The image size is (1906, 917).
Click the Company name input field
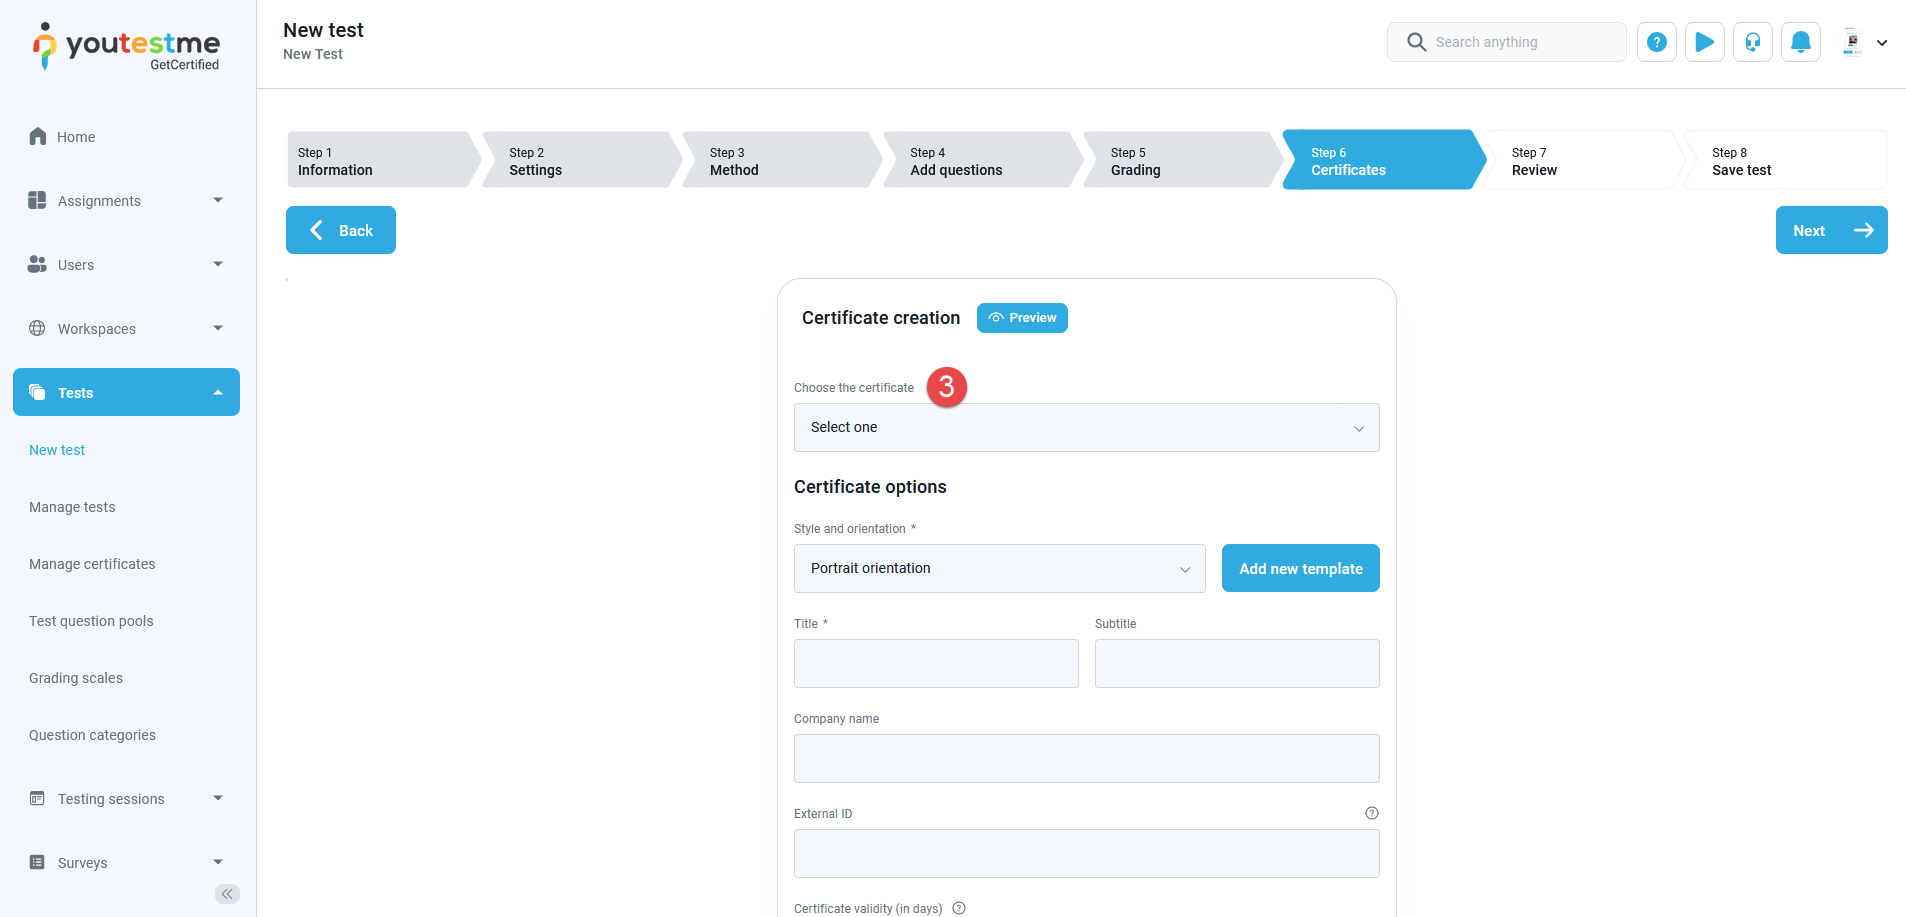(1086, 759)
